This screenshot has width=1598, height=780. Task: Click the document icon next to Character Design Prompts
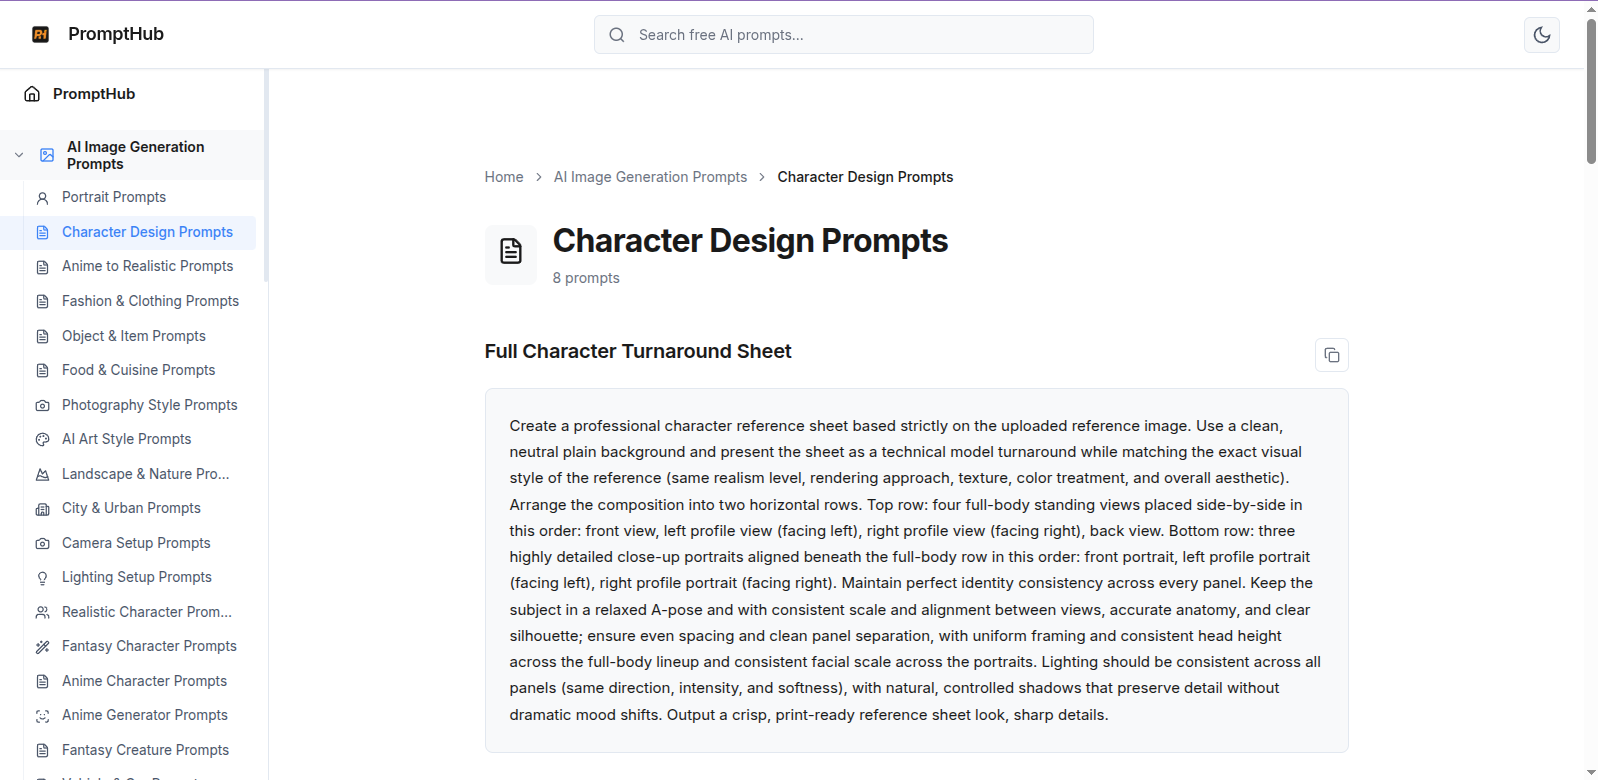coord(42,232)
